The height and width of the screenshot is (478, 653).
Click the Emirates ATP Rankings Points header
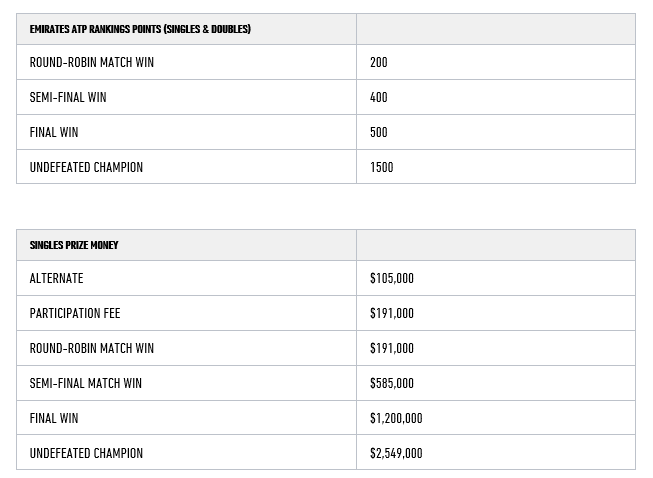click(140, 29)
